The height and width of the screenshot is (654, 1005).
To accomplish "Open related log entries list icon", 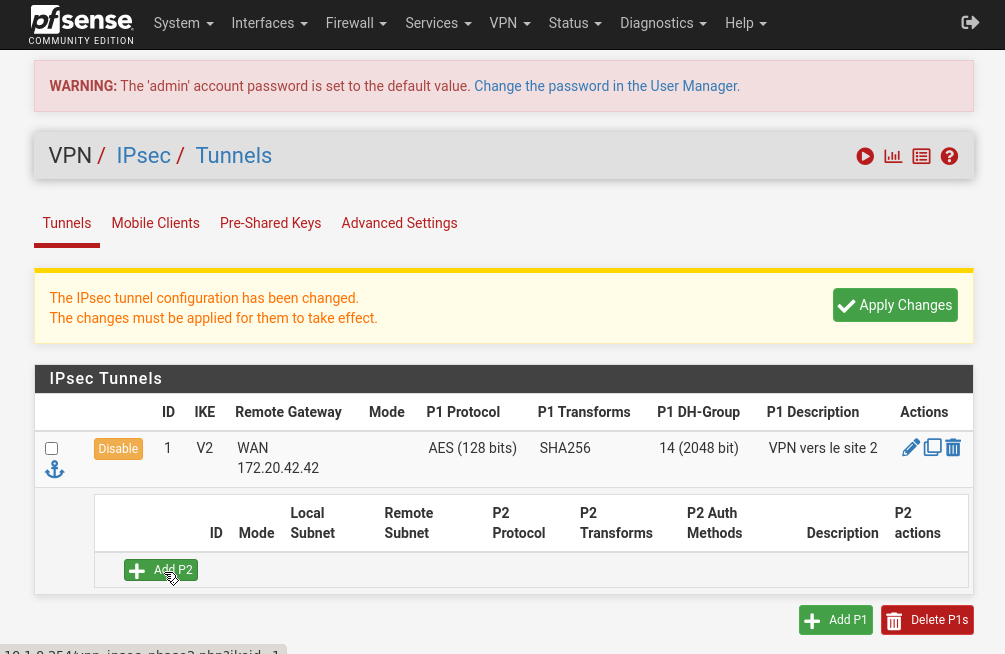I will pyautogui.click(x=921, y=156).
